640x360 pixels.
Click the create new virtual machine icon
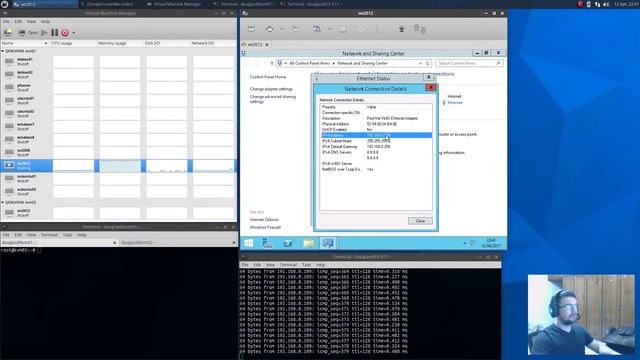8,33
